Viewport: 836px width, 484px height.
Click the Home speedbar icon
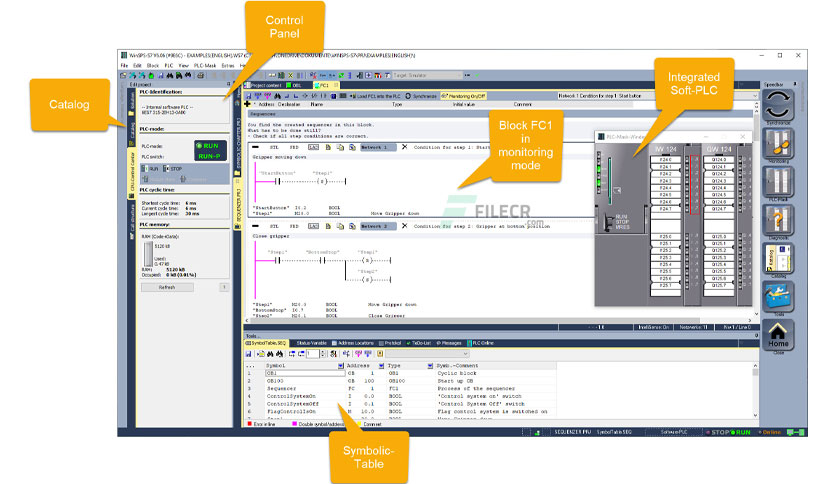pos(778,335)
